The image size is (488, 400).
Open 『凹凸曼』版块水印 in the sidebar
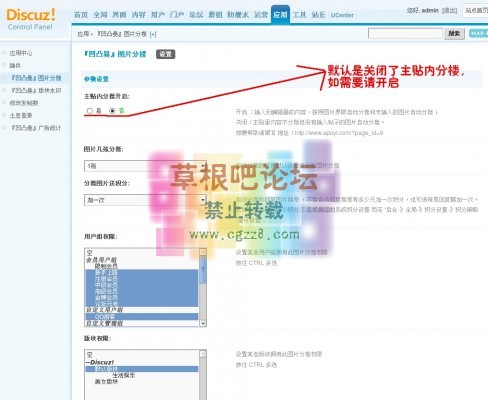pos(36,90)
